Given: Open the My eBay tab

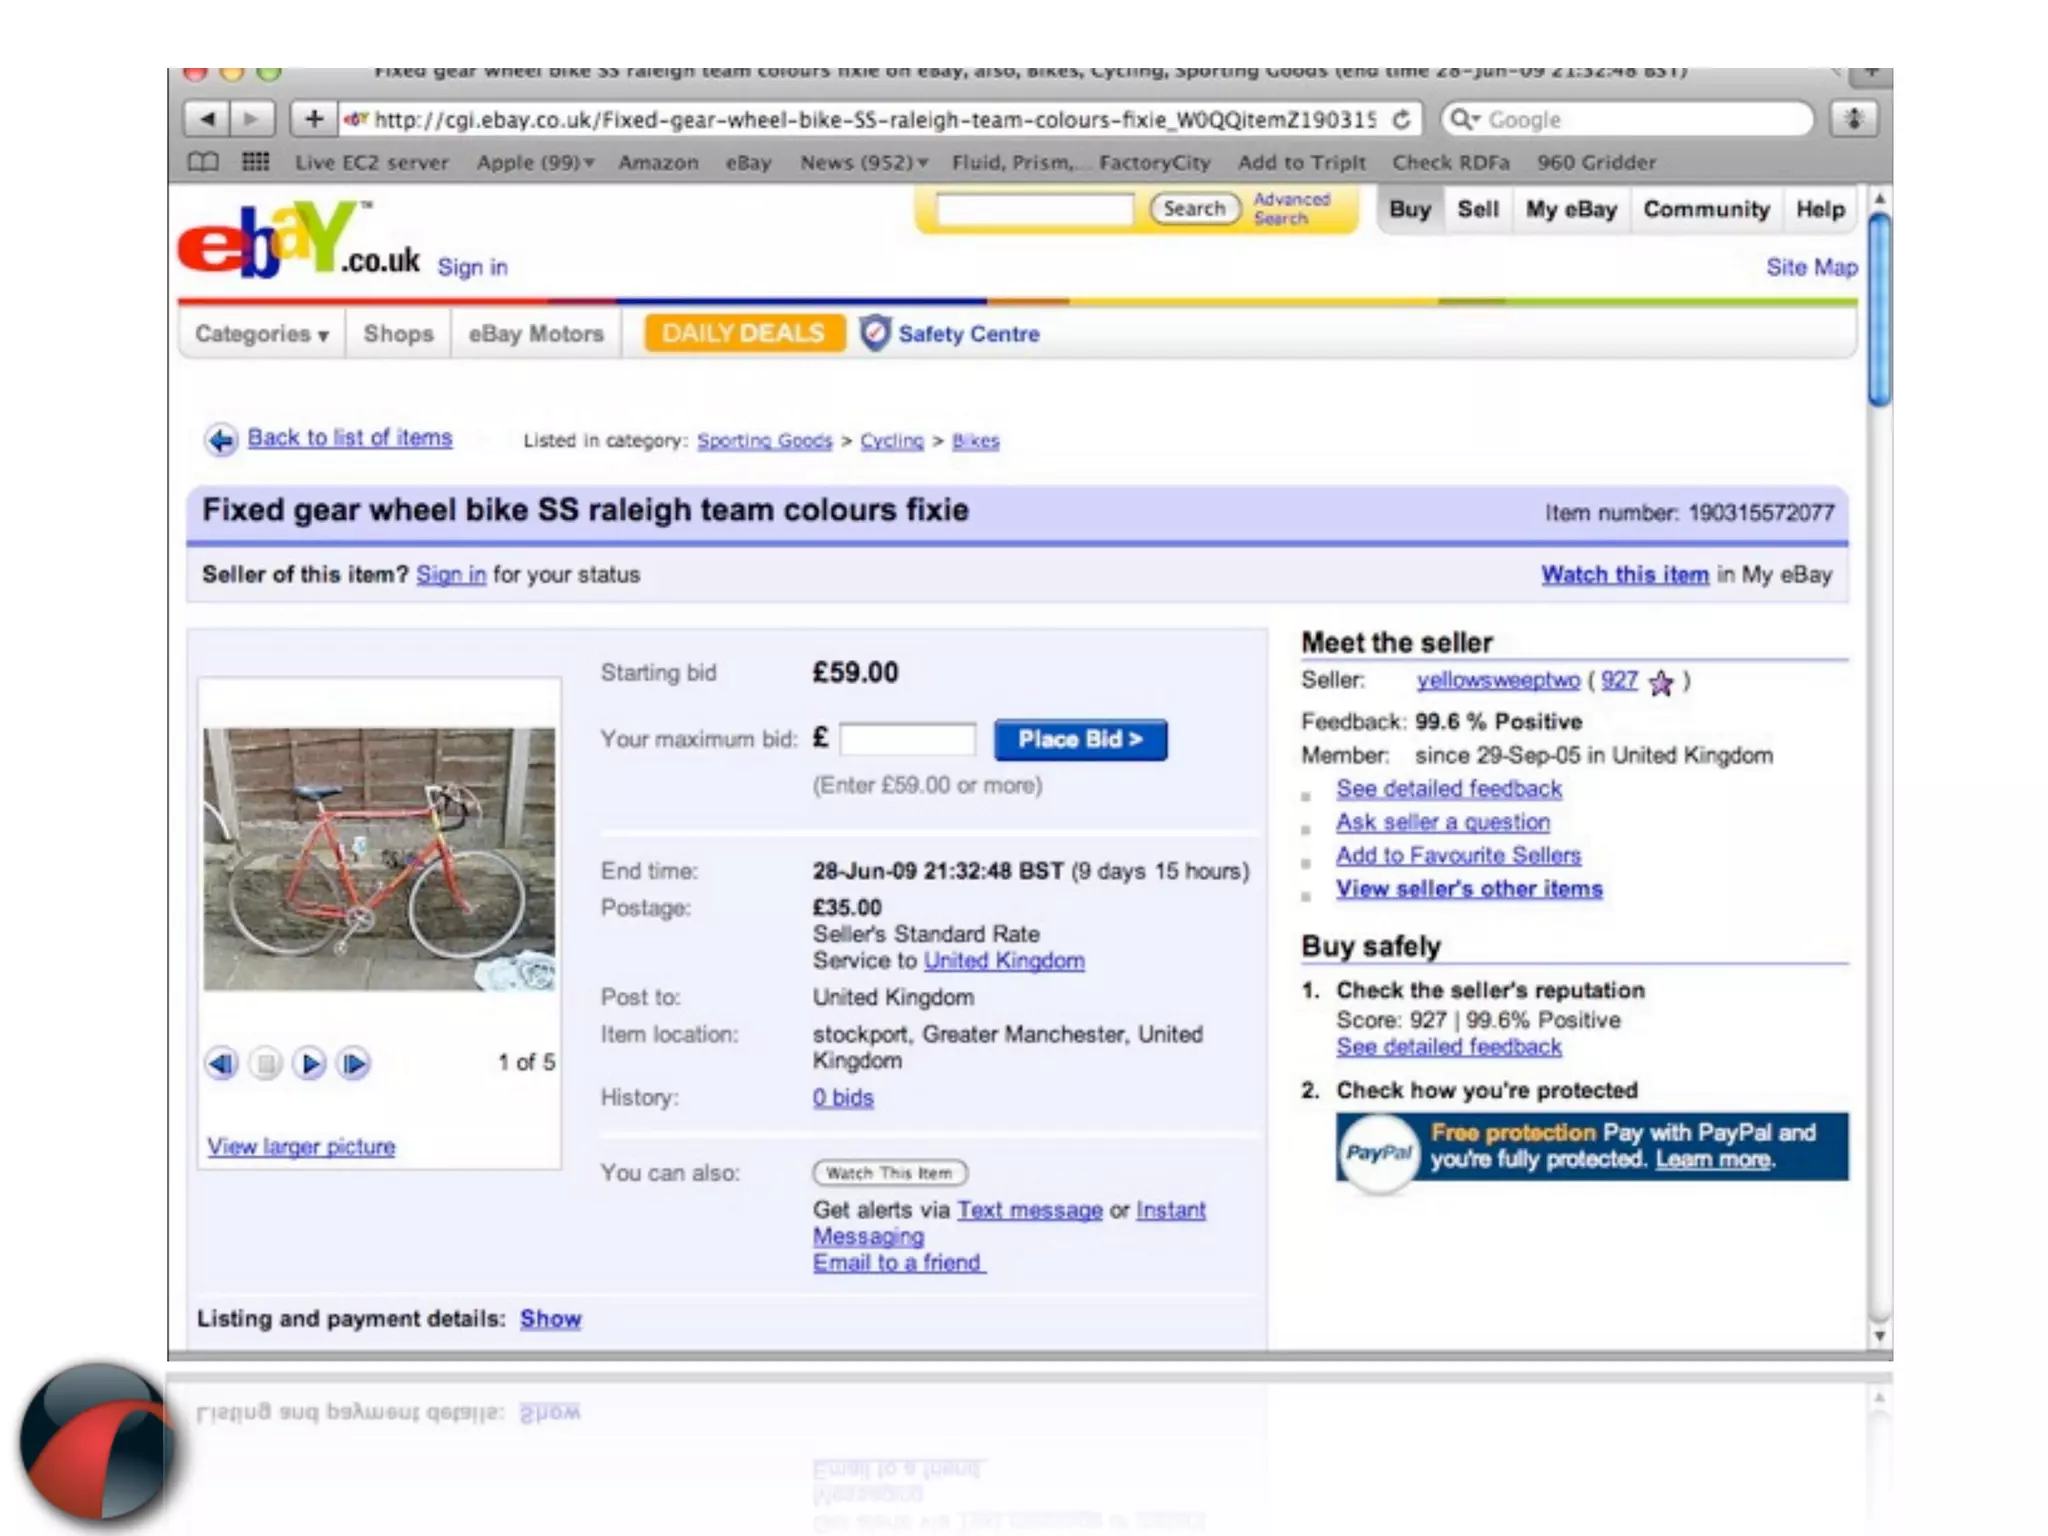Looking at the screenshot, I should point(1570,210).
